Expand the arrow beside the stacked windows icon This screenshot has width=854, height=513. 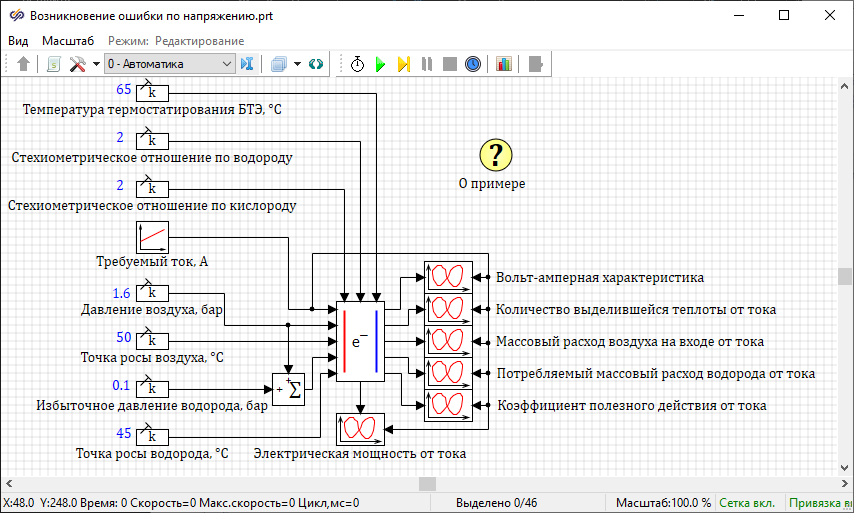(297, 64)
